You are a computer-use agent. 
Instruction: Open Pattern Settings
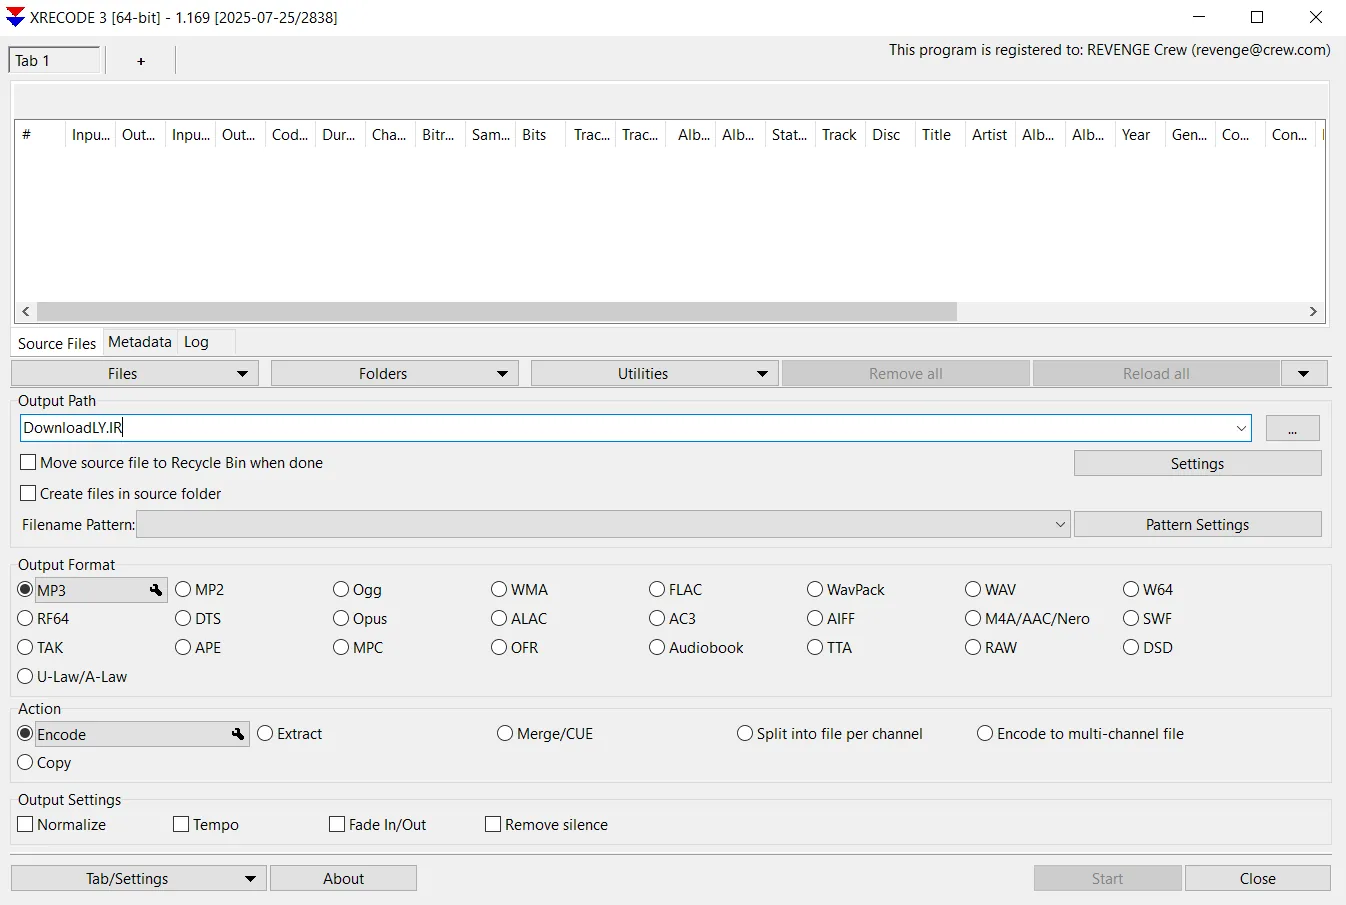tap(1198, 525)
